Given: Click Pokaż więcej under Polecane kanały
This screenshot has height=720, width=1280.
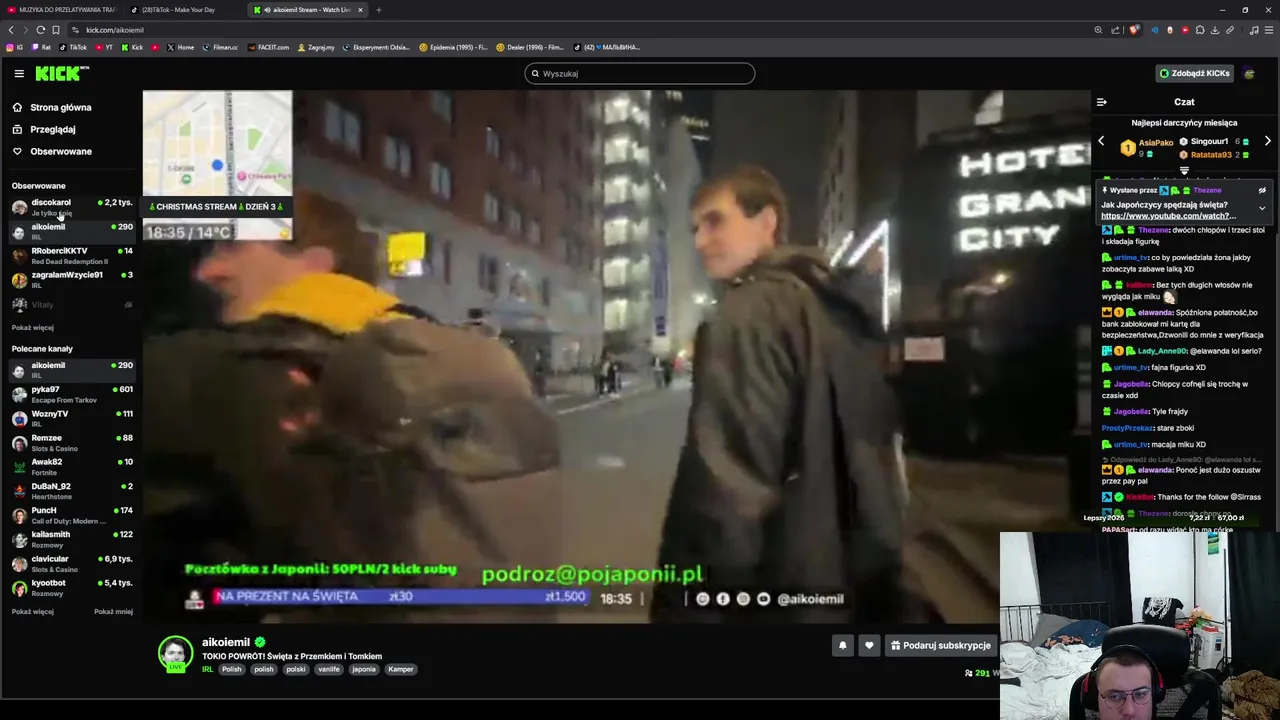Looking at the screenshot, I should (x=33, y=611).
